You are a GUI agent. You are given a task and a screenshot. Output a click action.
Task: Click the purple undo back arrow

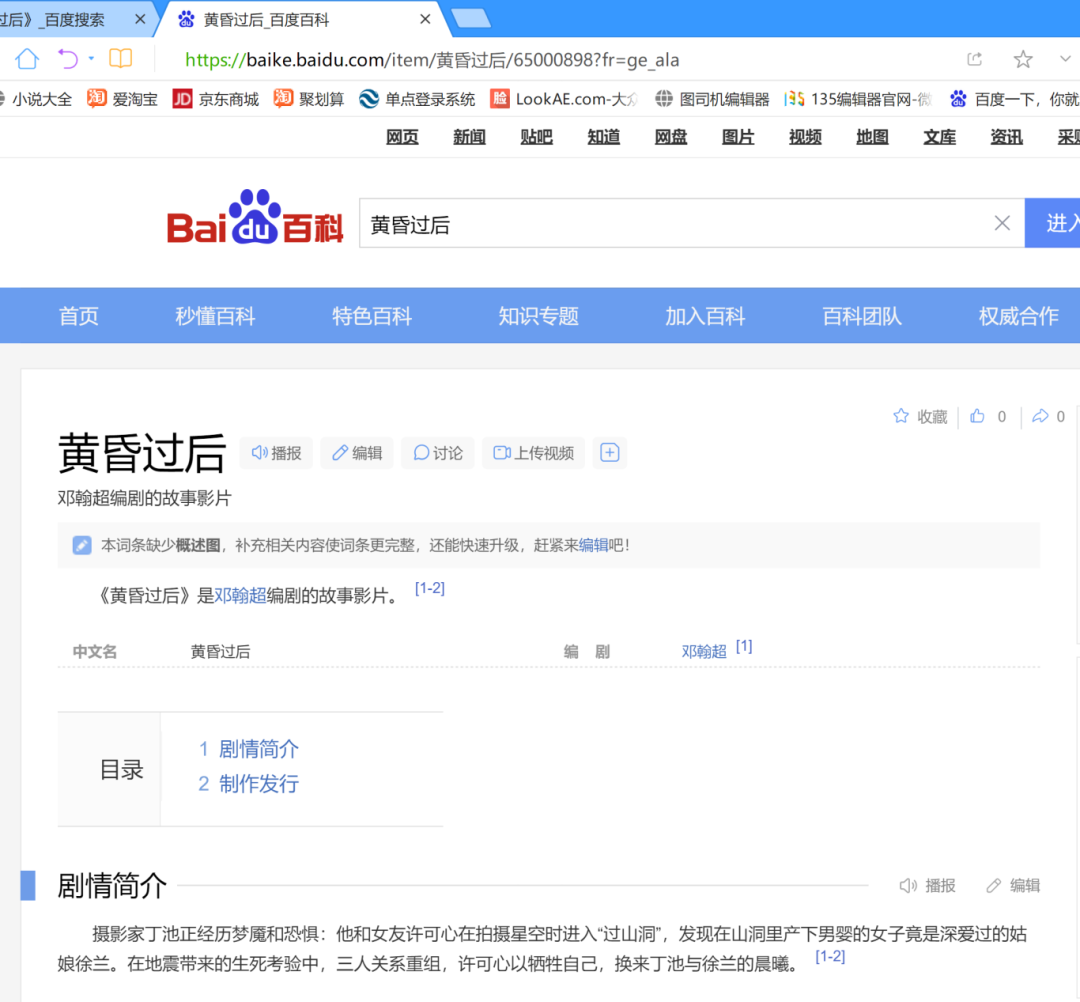pyautogui.click(x=68, y=59)
